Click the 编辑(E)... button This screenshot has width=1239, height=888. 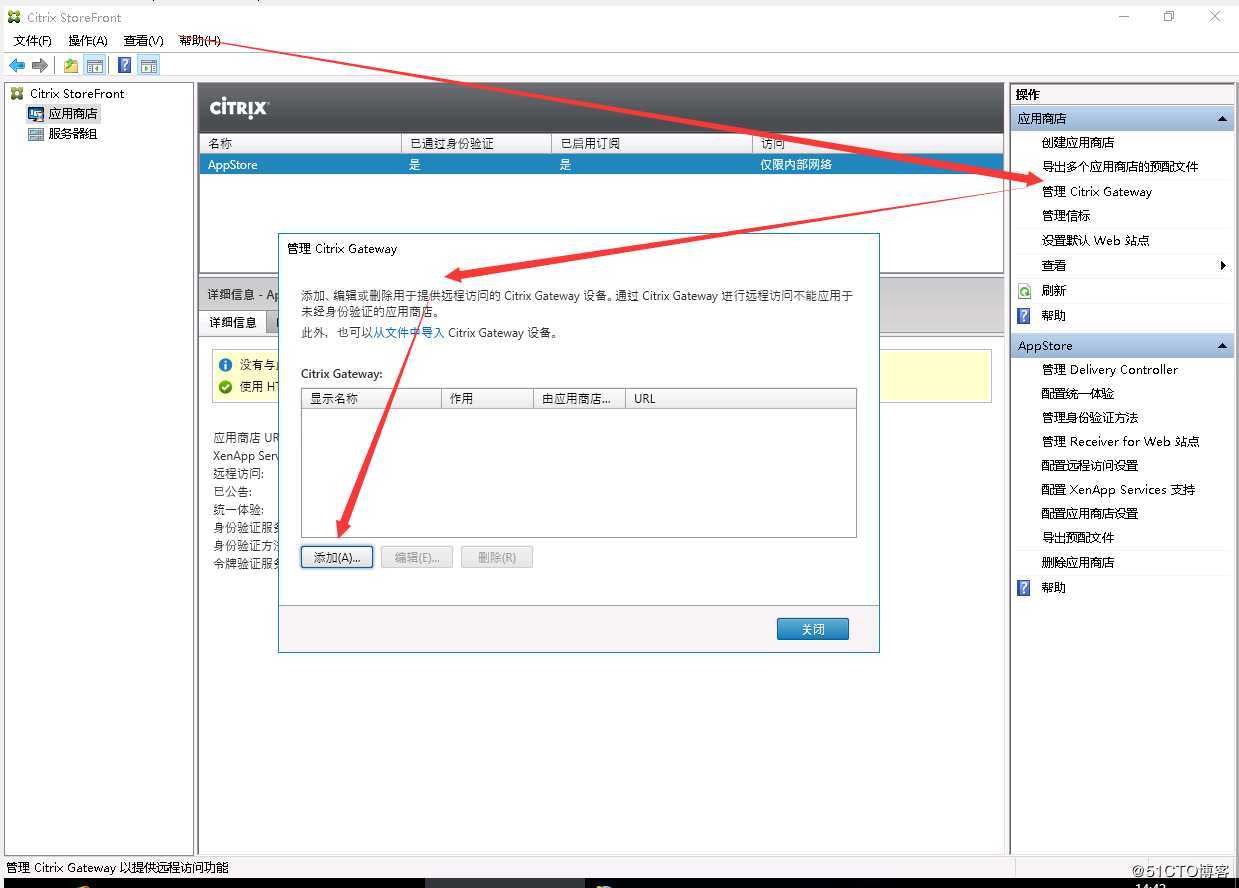pyautogui.click(x=417, y=557)
